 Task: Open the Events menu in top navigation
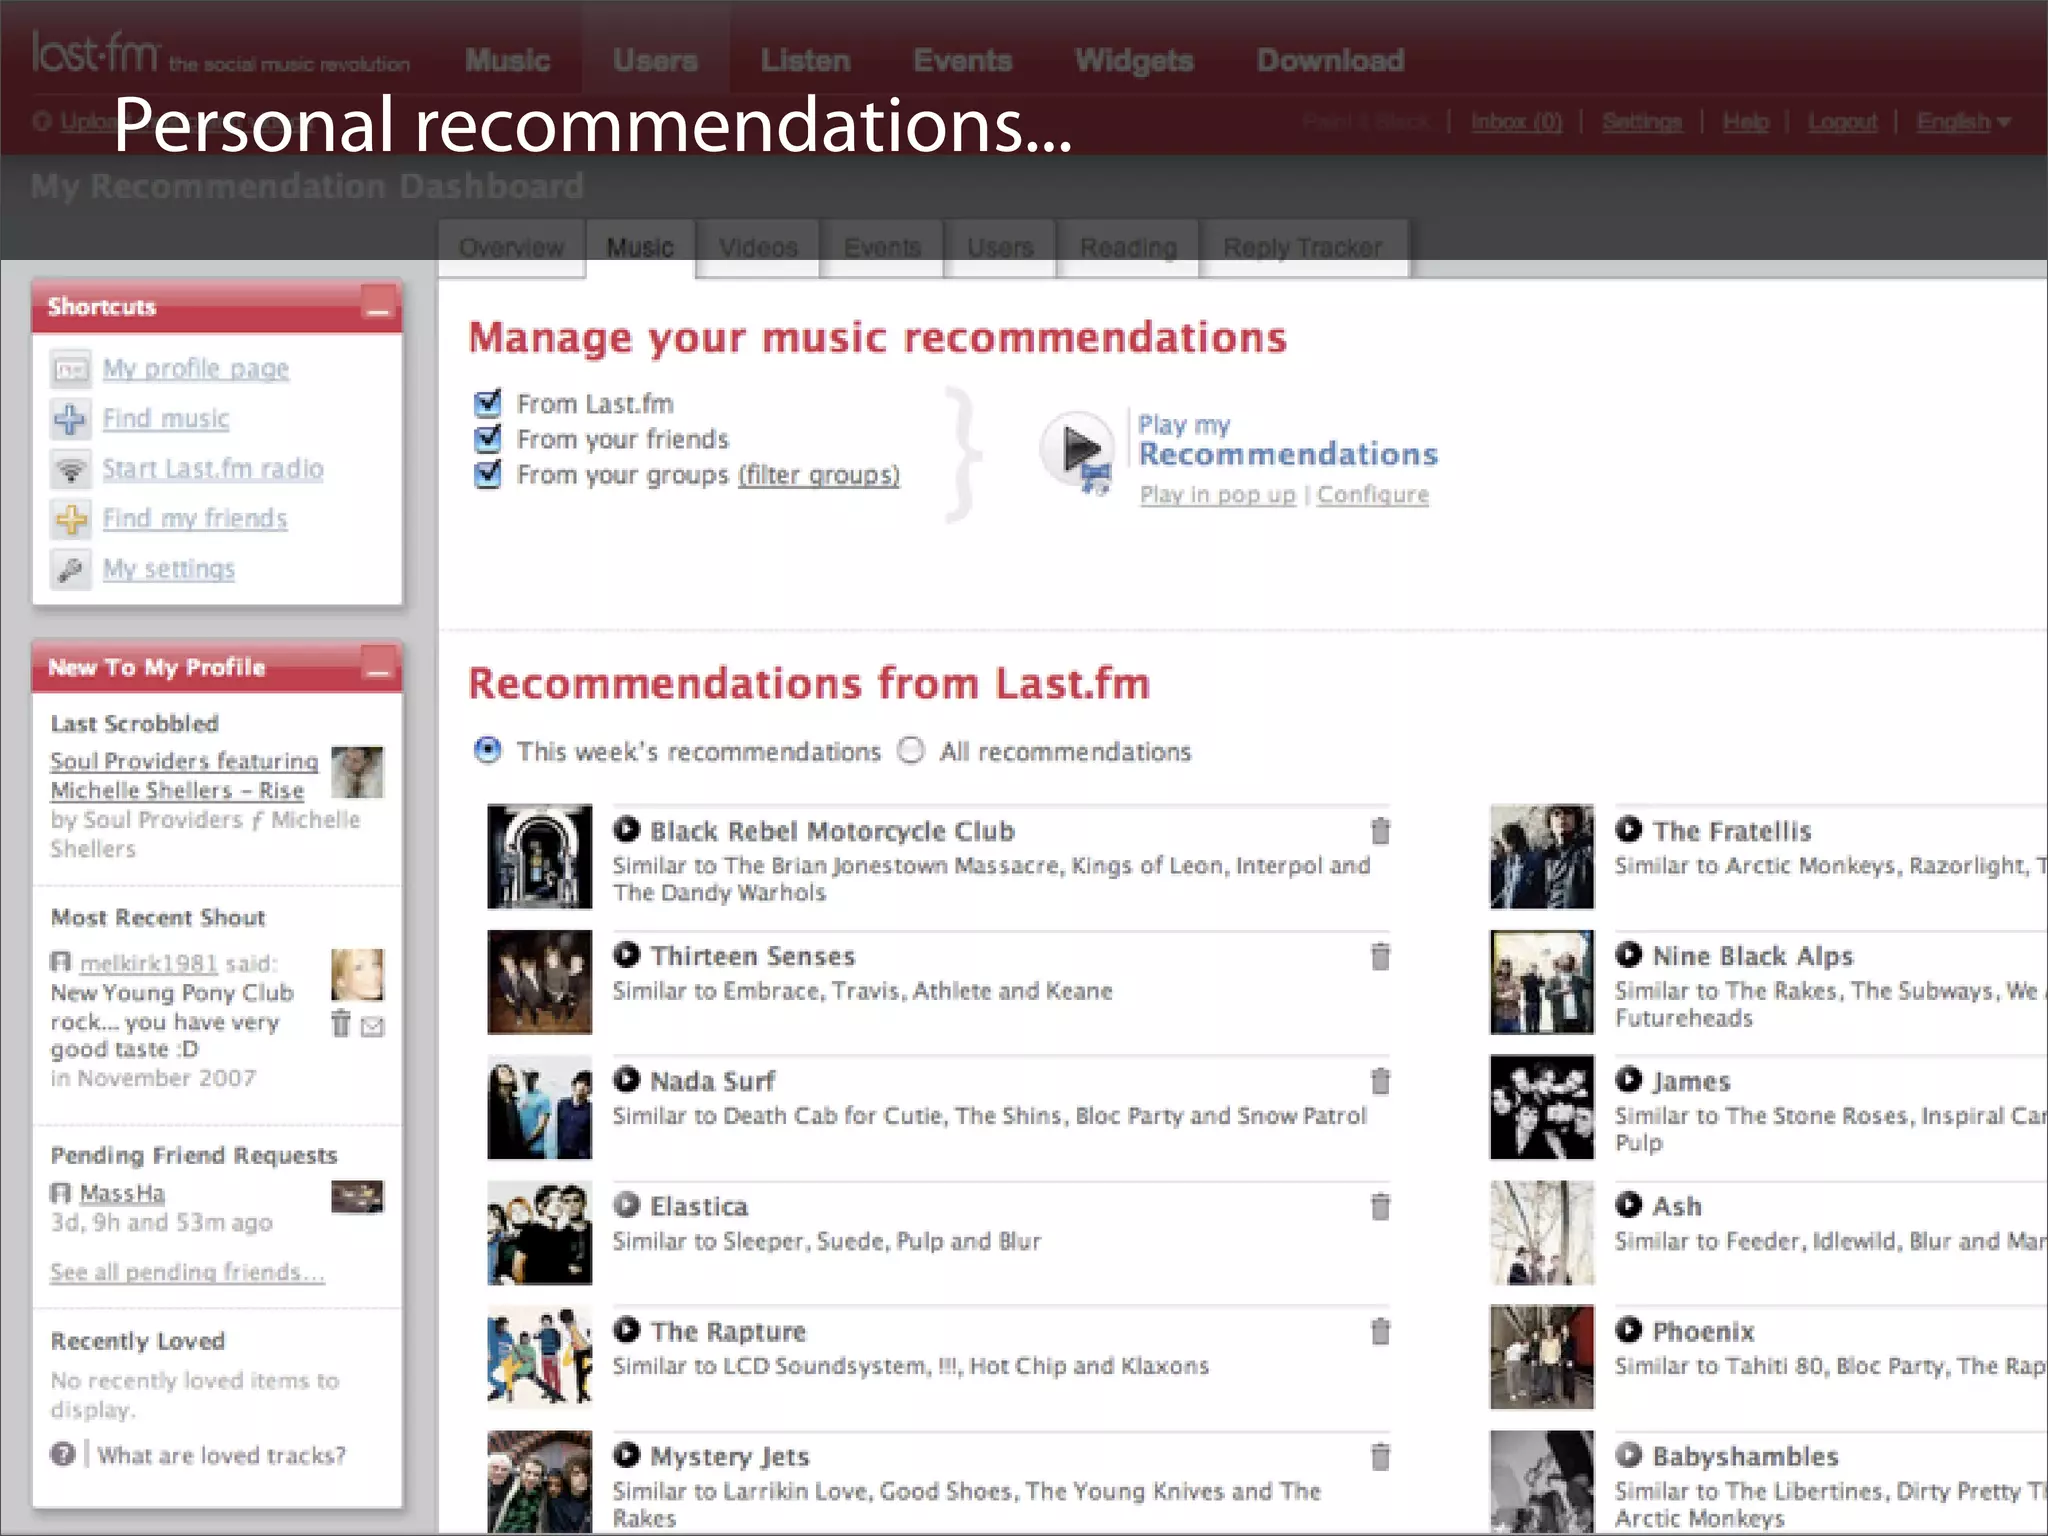pyautogui.click(x=962, y=60)
